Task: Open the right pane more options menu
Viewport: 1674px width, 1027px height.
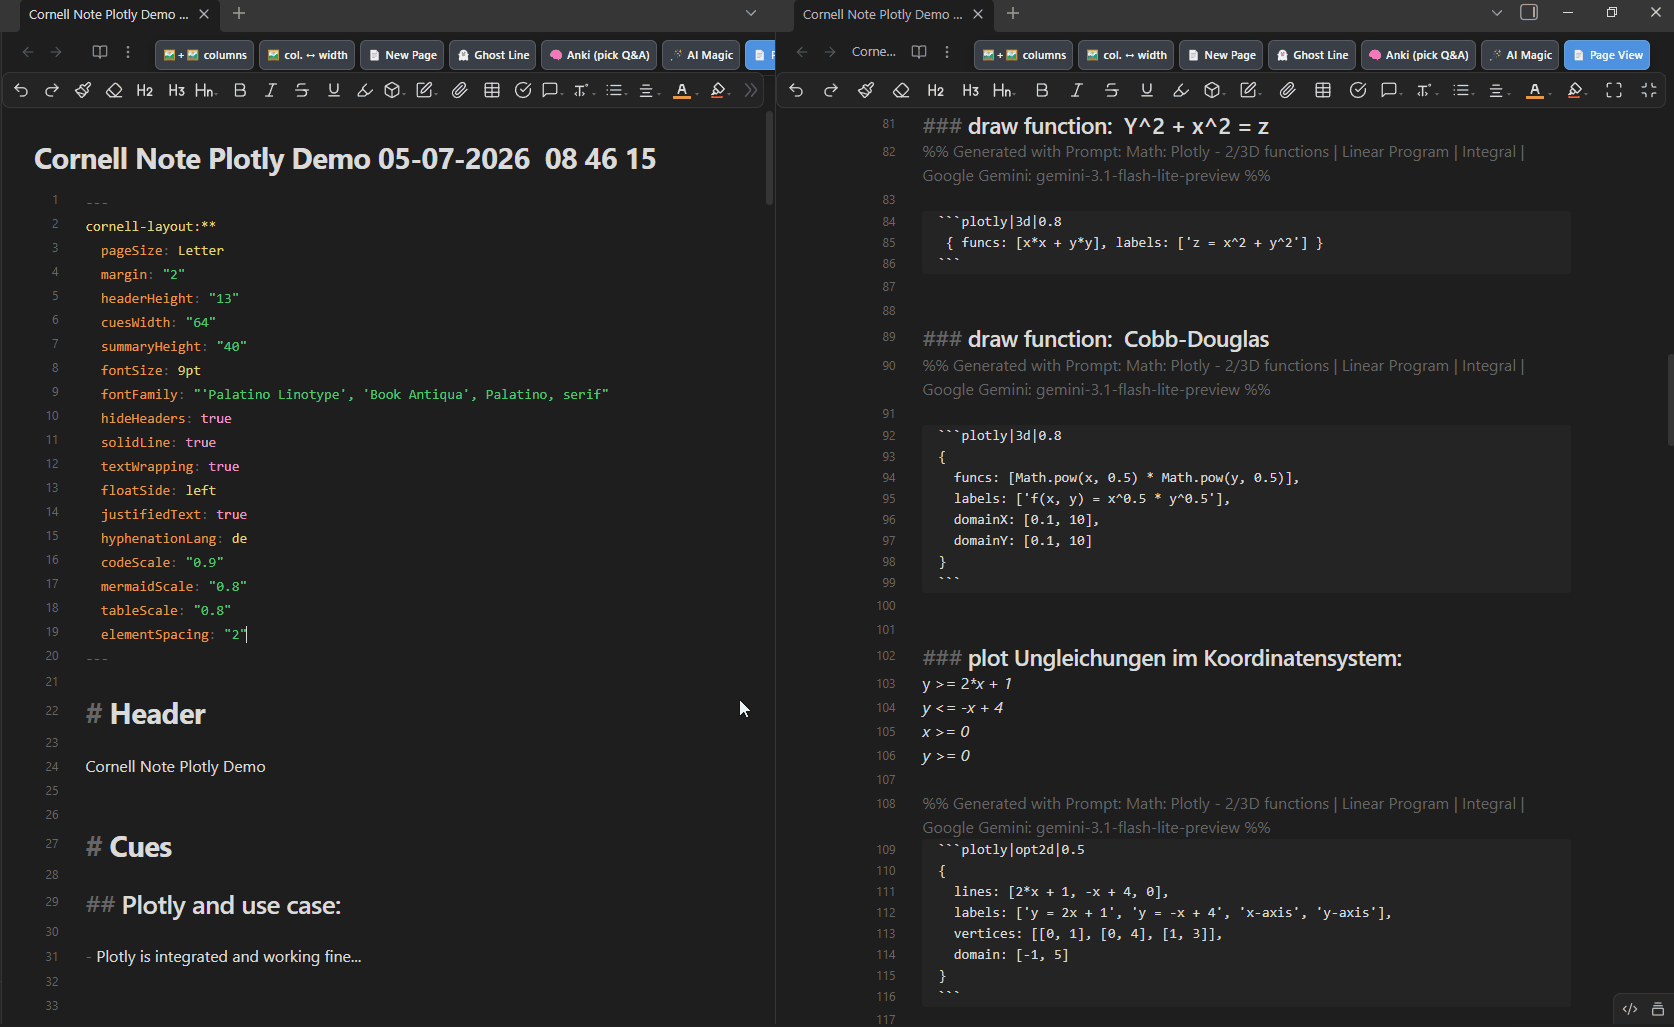Action: point(947,52)
